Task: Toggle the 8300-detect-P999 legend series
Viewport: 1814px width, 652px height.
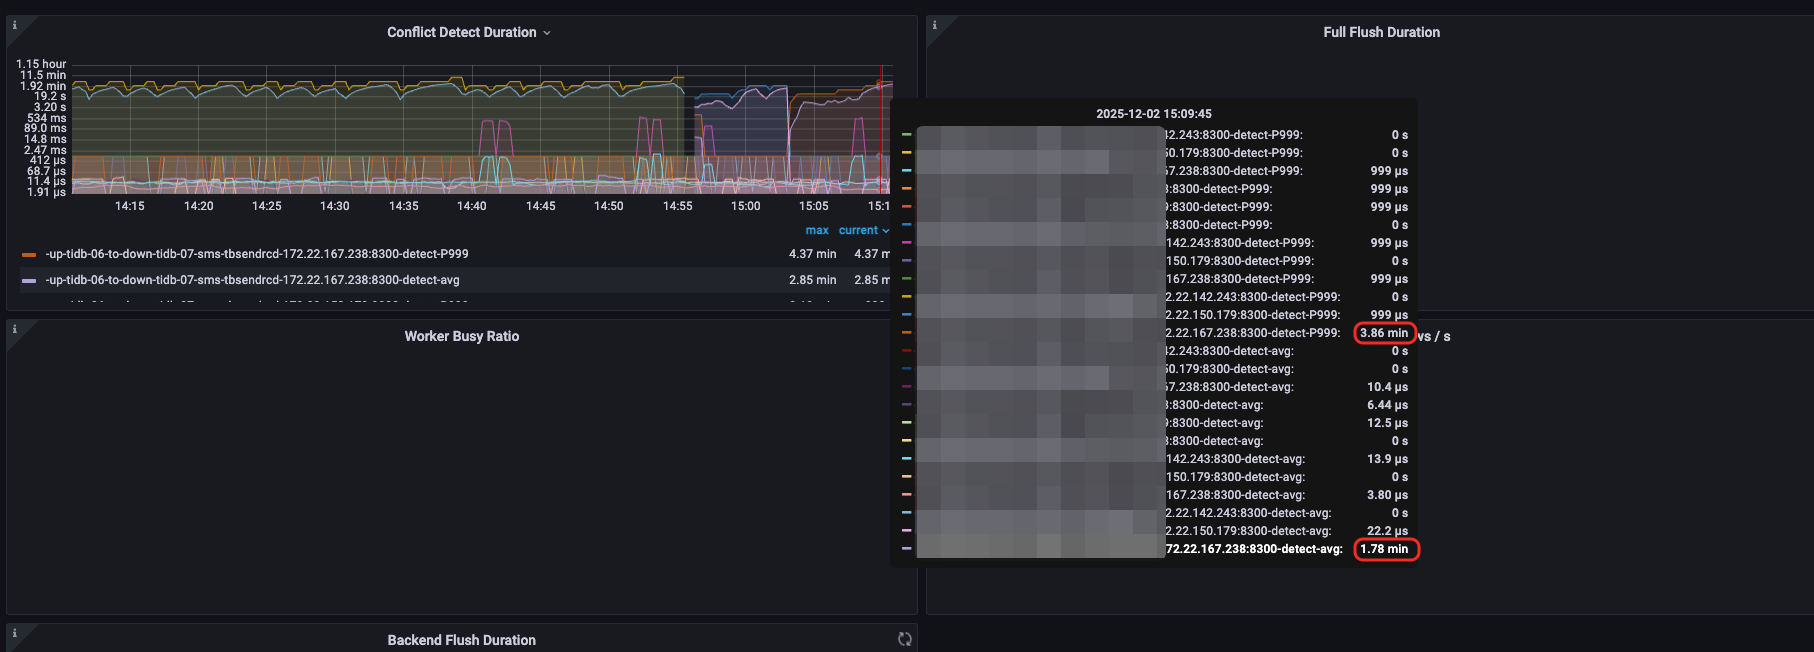Action: click(x=257, y=254)
